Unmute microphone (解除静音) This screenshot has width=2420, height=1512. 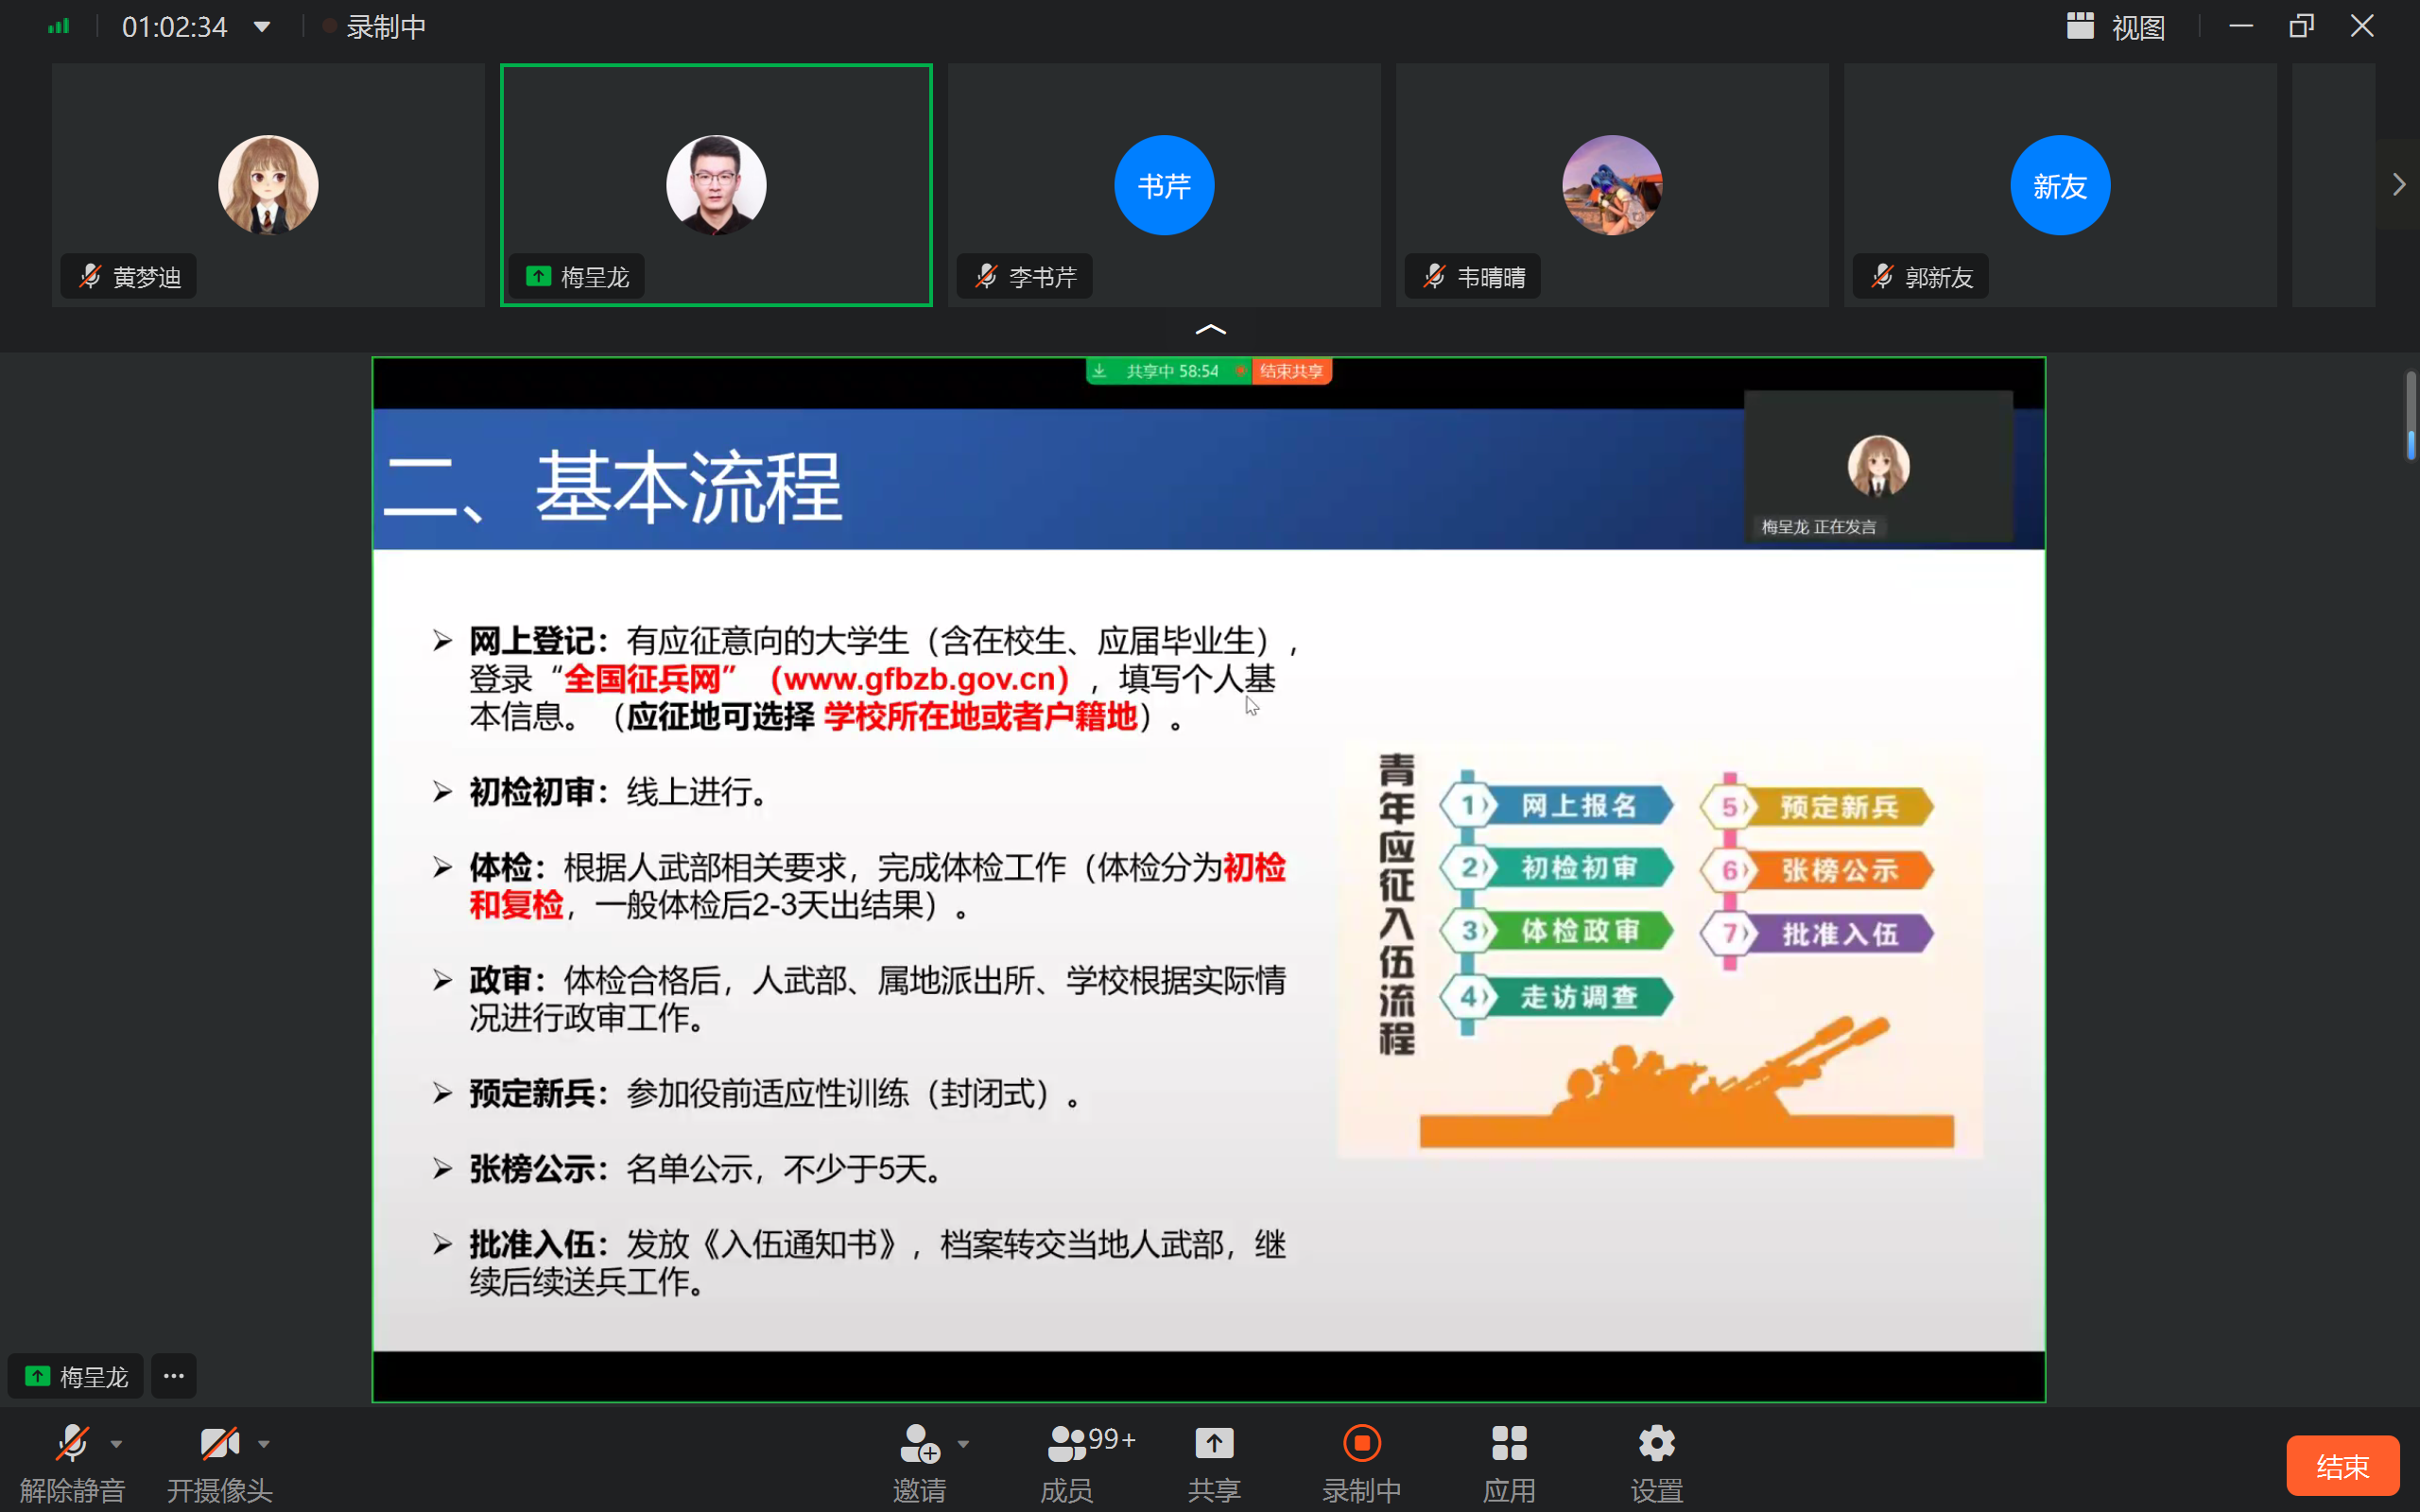72,1444
